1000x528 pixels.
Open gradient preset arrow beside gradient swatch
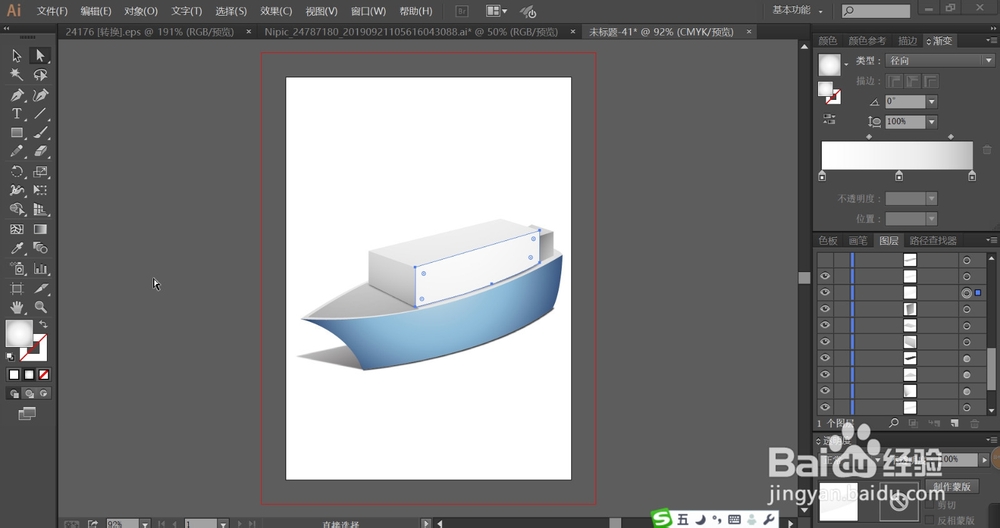coord(846,64)
